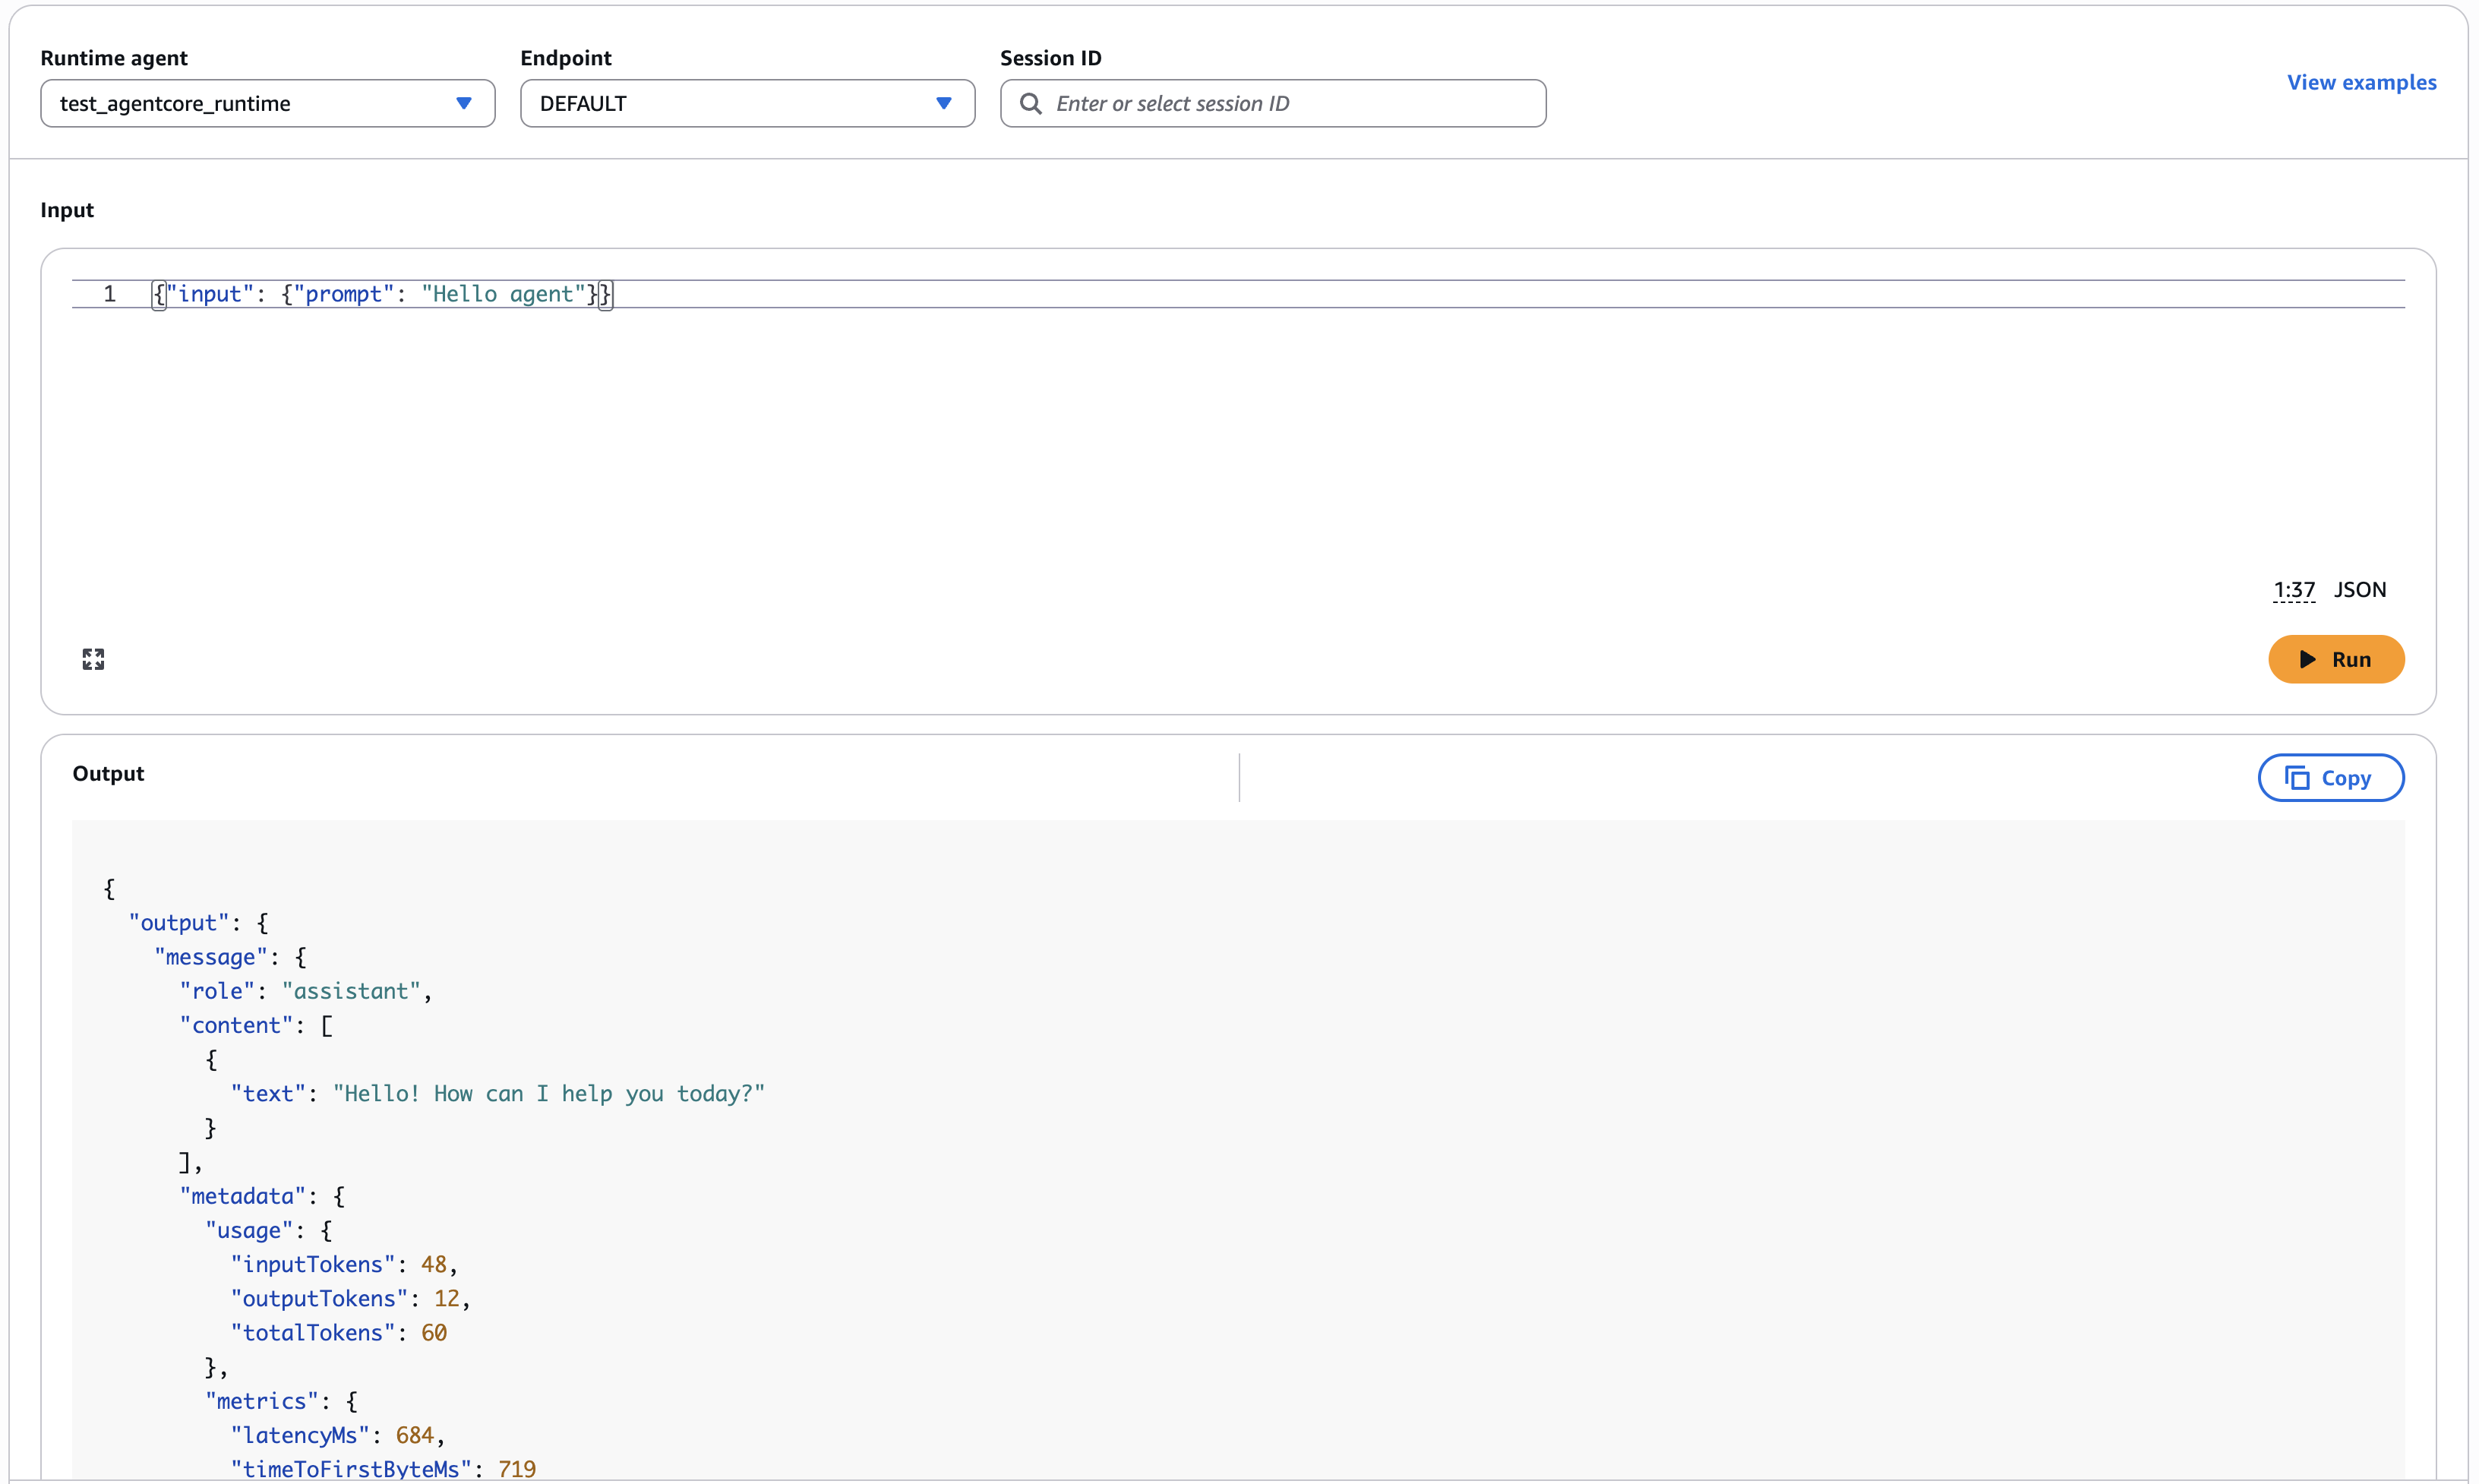This screenshot has height=1484, width=2479.
Task: Click the Output section heading
Action: tap(108, 773)
